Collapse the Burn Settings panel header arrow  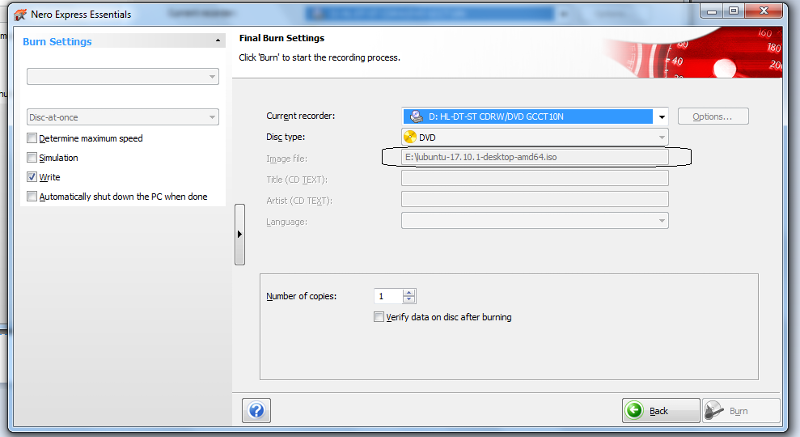[218, 41]
